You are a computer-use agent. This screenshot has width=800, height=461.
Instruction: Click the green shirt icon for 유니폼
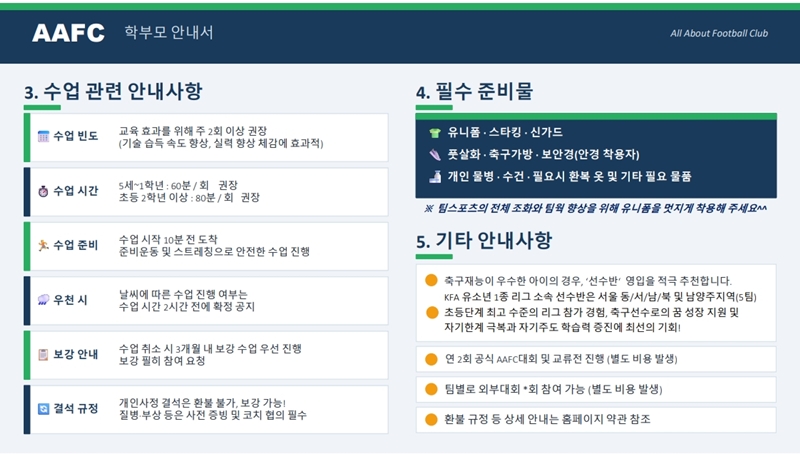(434, 132)
